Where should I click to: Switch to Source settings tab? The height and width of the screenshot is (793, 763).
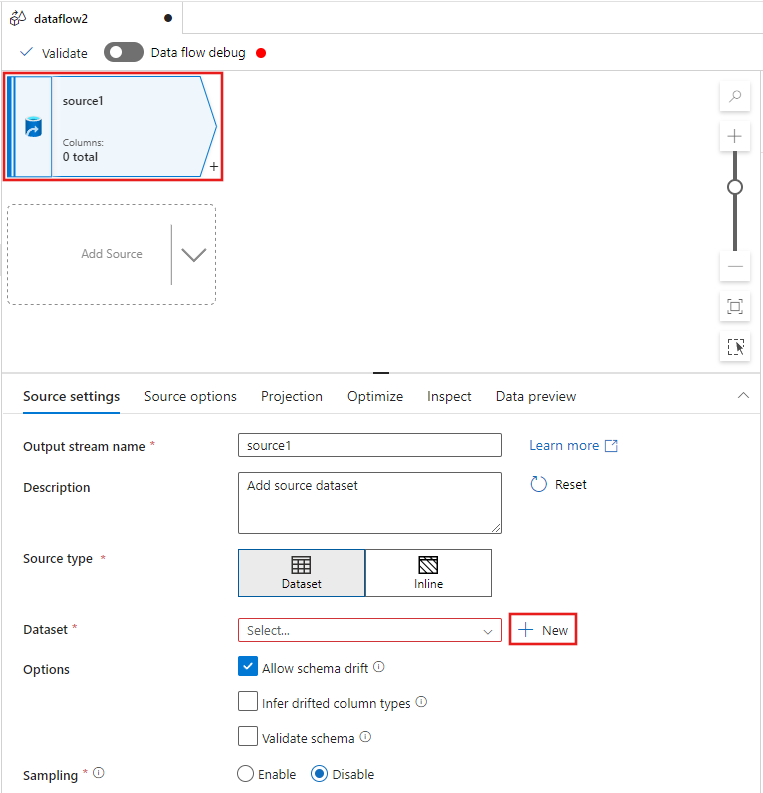[x=71, y=396]
